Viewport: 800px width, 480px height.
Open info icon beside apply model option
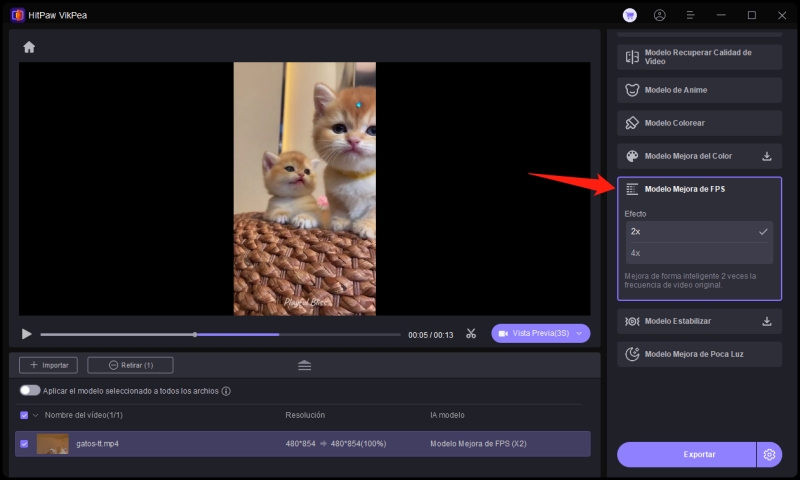coord(226,391)
